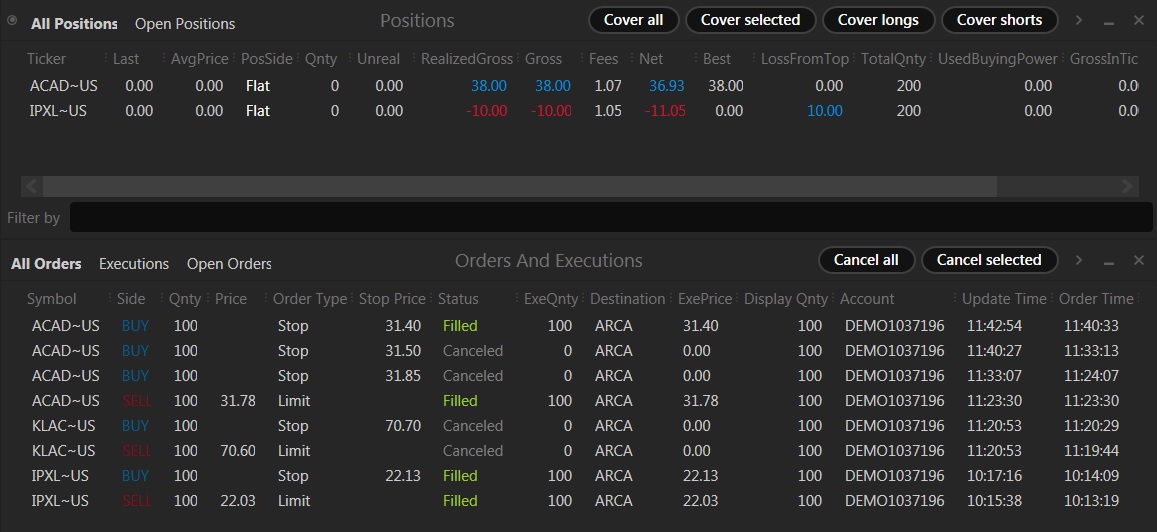Switch to the Executions tab
Image resolution: width=1157 pixels, height=532 pixels.
[134, 263]
